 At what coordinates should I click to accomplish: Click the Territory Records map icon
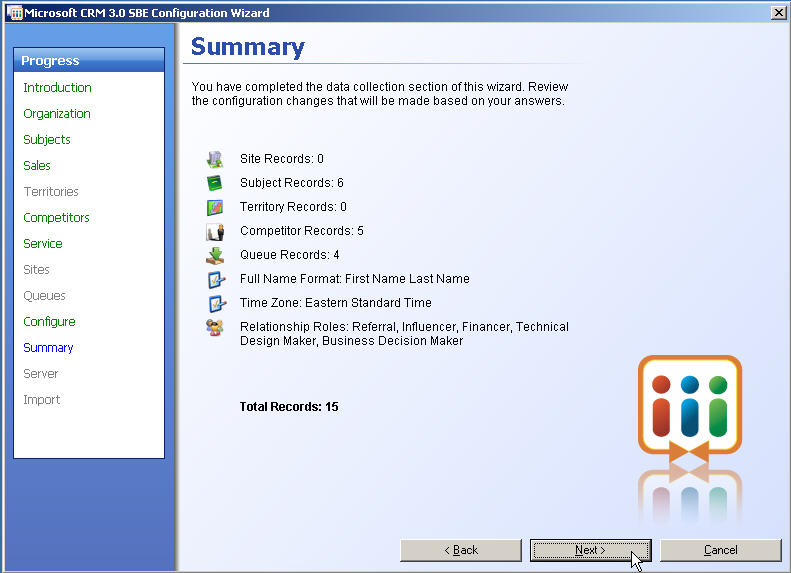click(215, 207)
